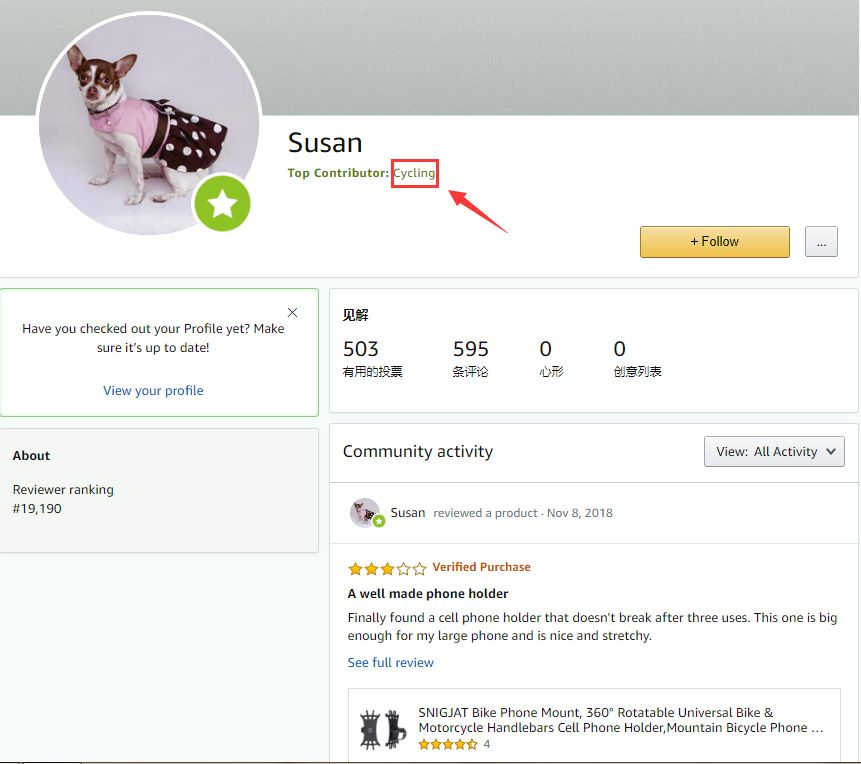Viewport: 861px width, 764px height.
Task: Click the Susan reviewer name in activity
Action: (407, 512)
